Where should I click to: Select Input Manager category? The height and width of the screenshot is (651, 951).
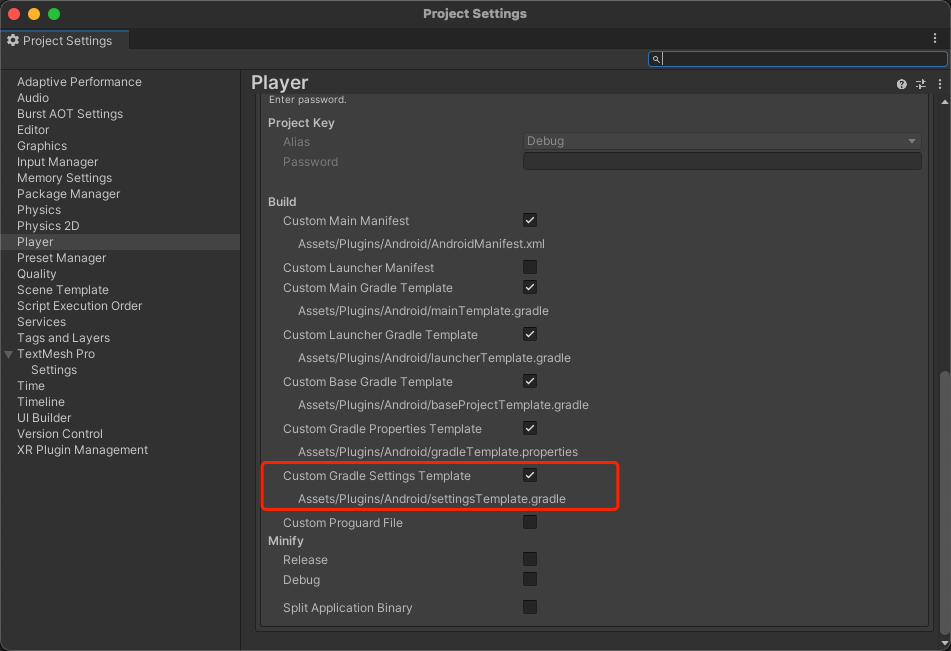[x=58, y=162]
